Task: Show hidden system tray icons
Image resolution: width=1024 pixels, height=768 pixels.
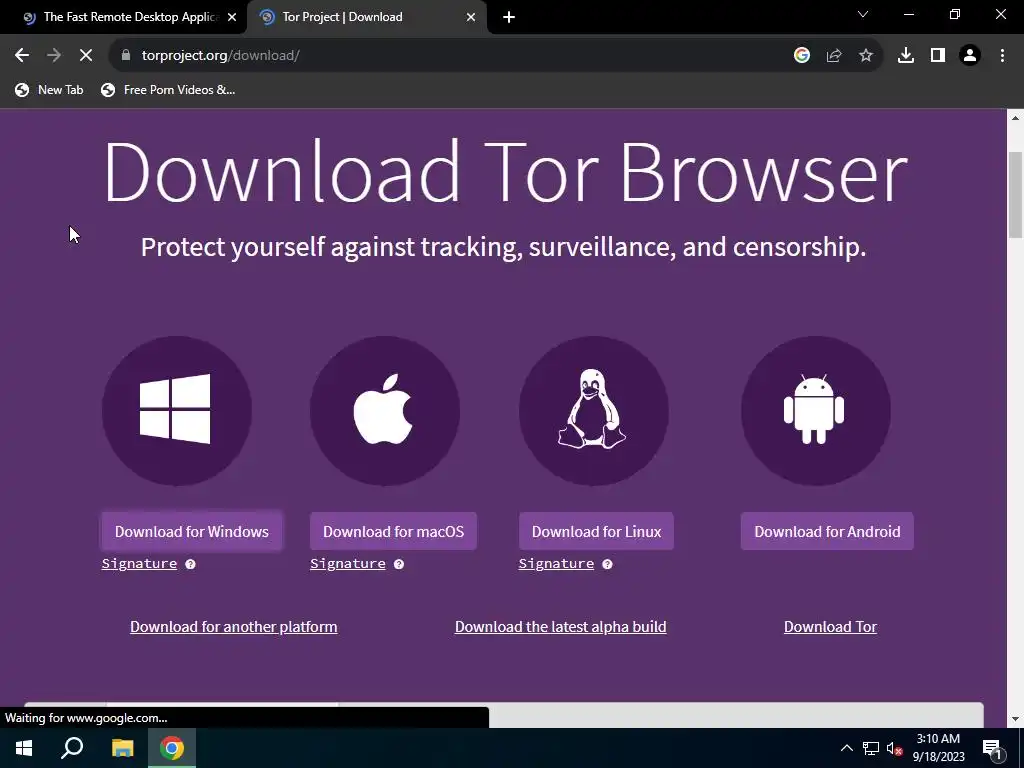Action: point(846,748)
